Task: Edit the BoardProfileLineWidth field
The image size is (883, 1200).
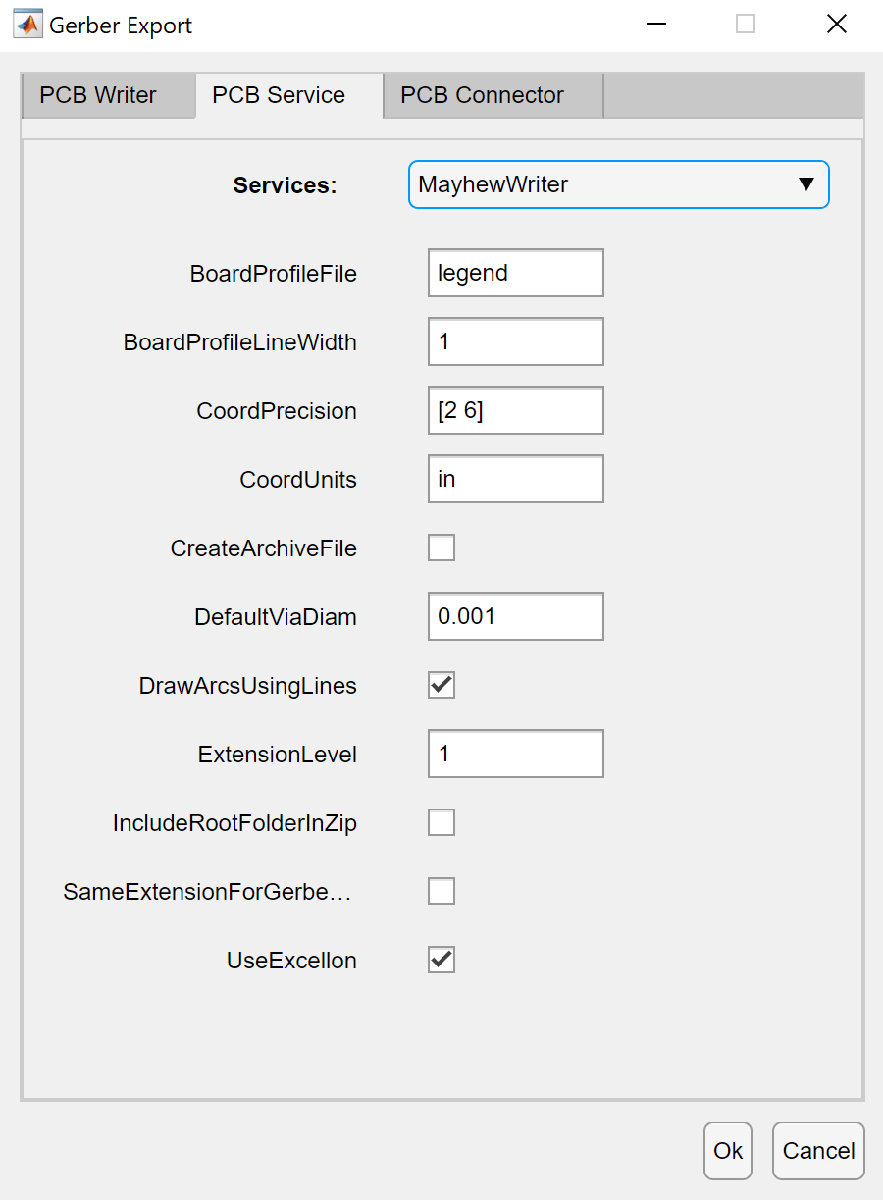Action: click(x=515, y=342)
